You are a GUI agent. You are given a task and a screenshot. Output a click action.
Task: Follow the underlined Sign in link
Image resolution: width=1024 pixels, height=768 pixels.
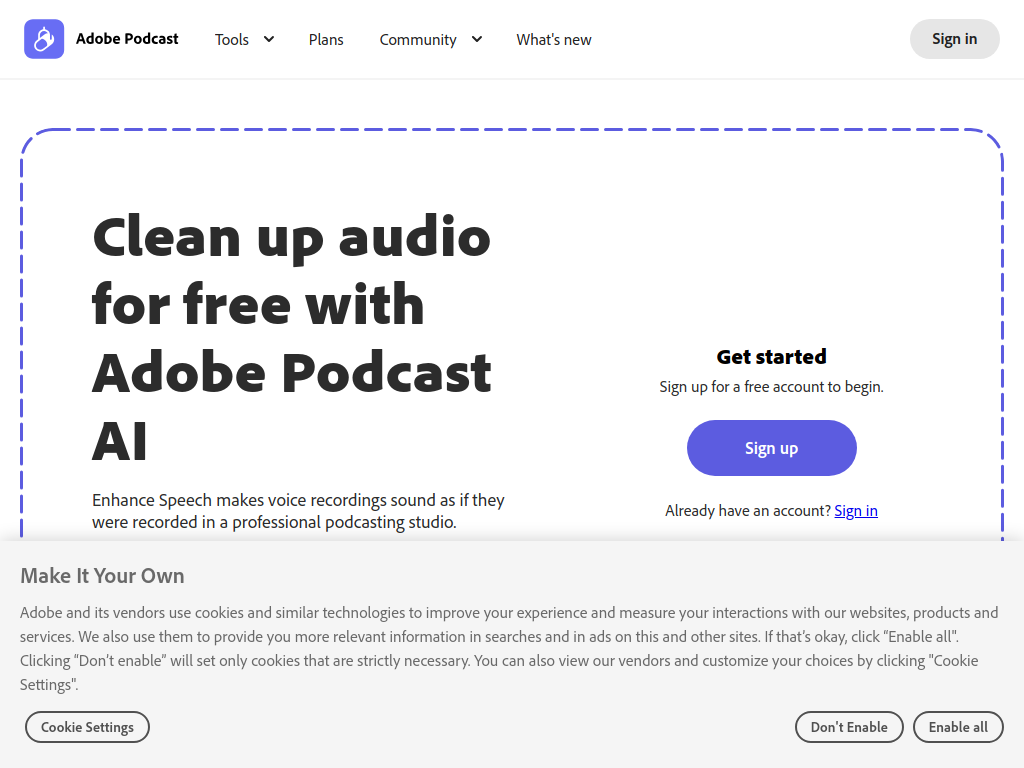coord(856,511)
